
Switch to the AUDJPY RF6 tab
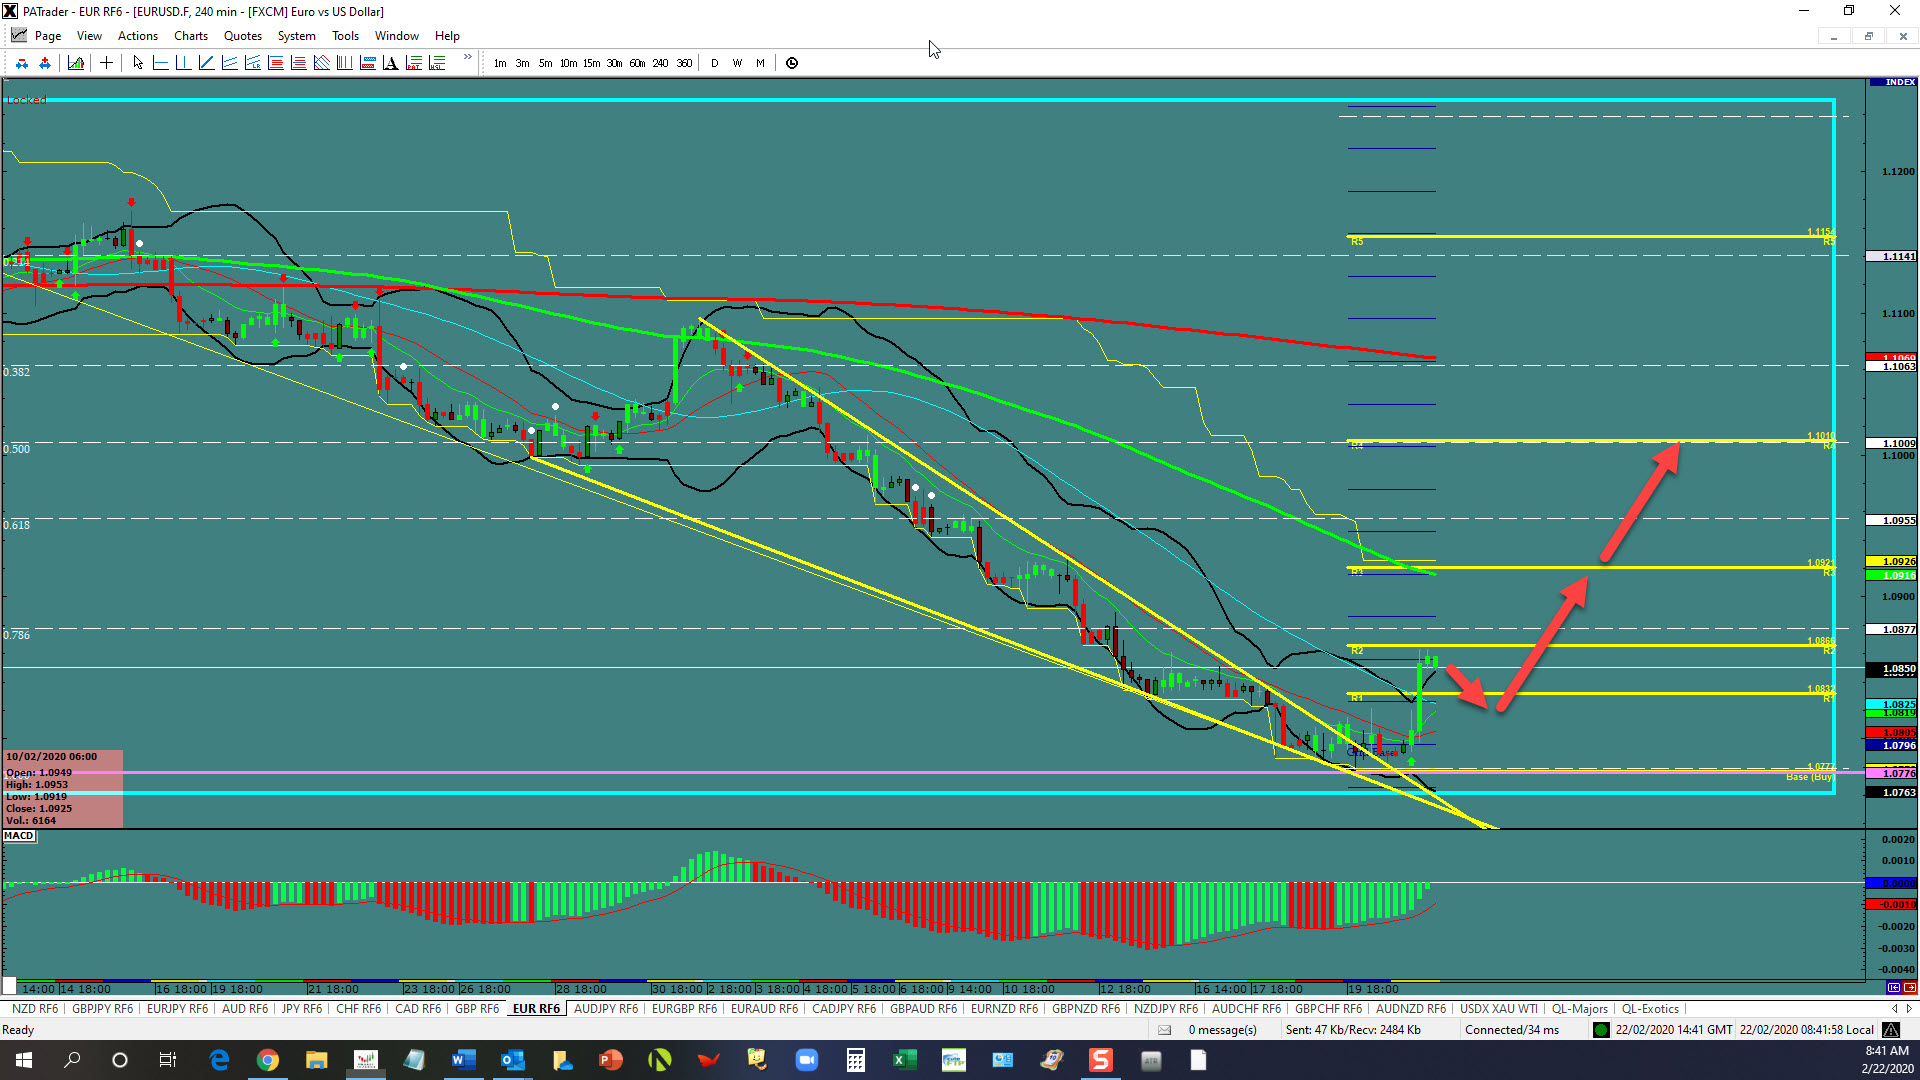(606, 1009)
